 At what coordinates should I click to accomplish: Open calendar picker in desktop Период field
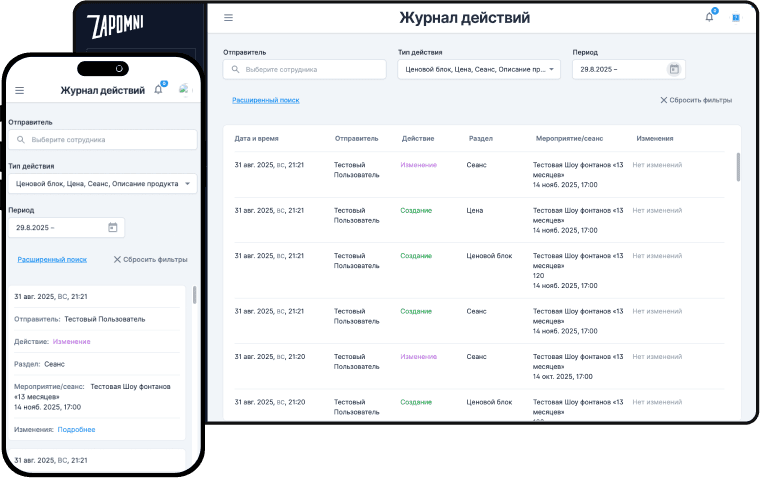point(673,69)
